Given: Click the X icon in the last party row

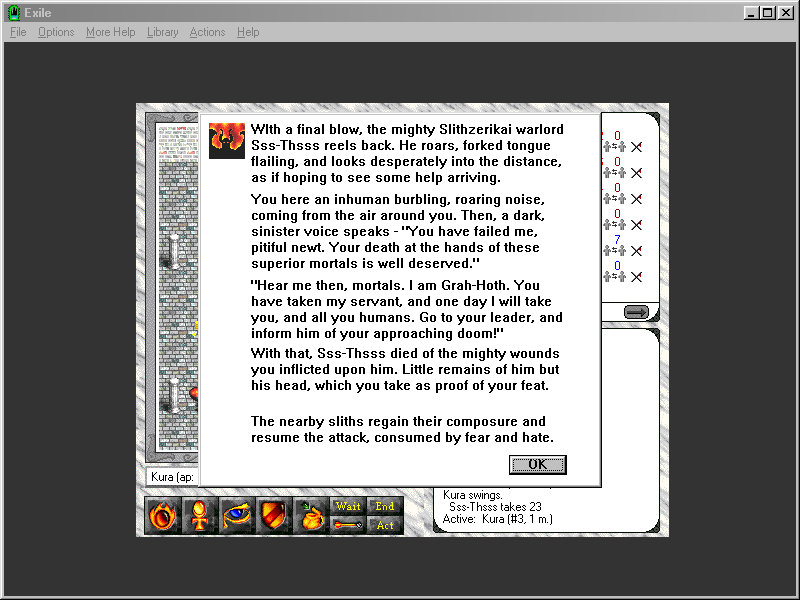Looking at the screenshot, I should pos(636,277).
